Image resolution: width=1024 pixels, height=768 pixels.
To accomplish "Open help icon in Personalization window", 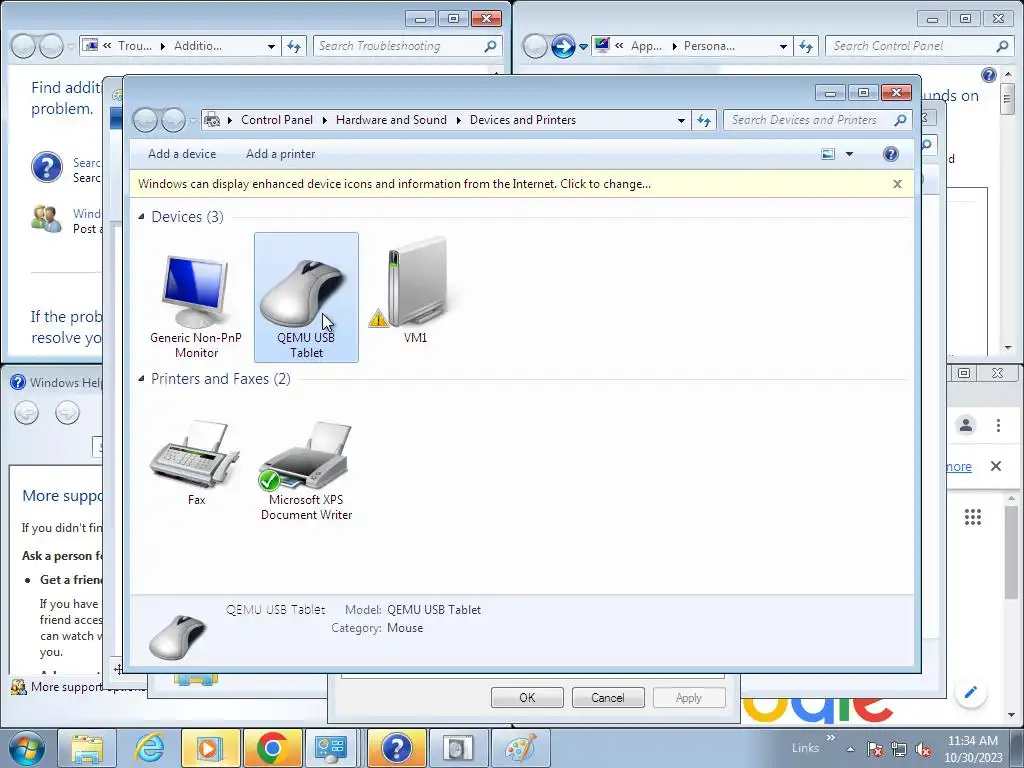I will (989, 74).
